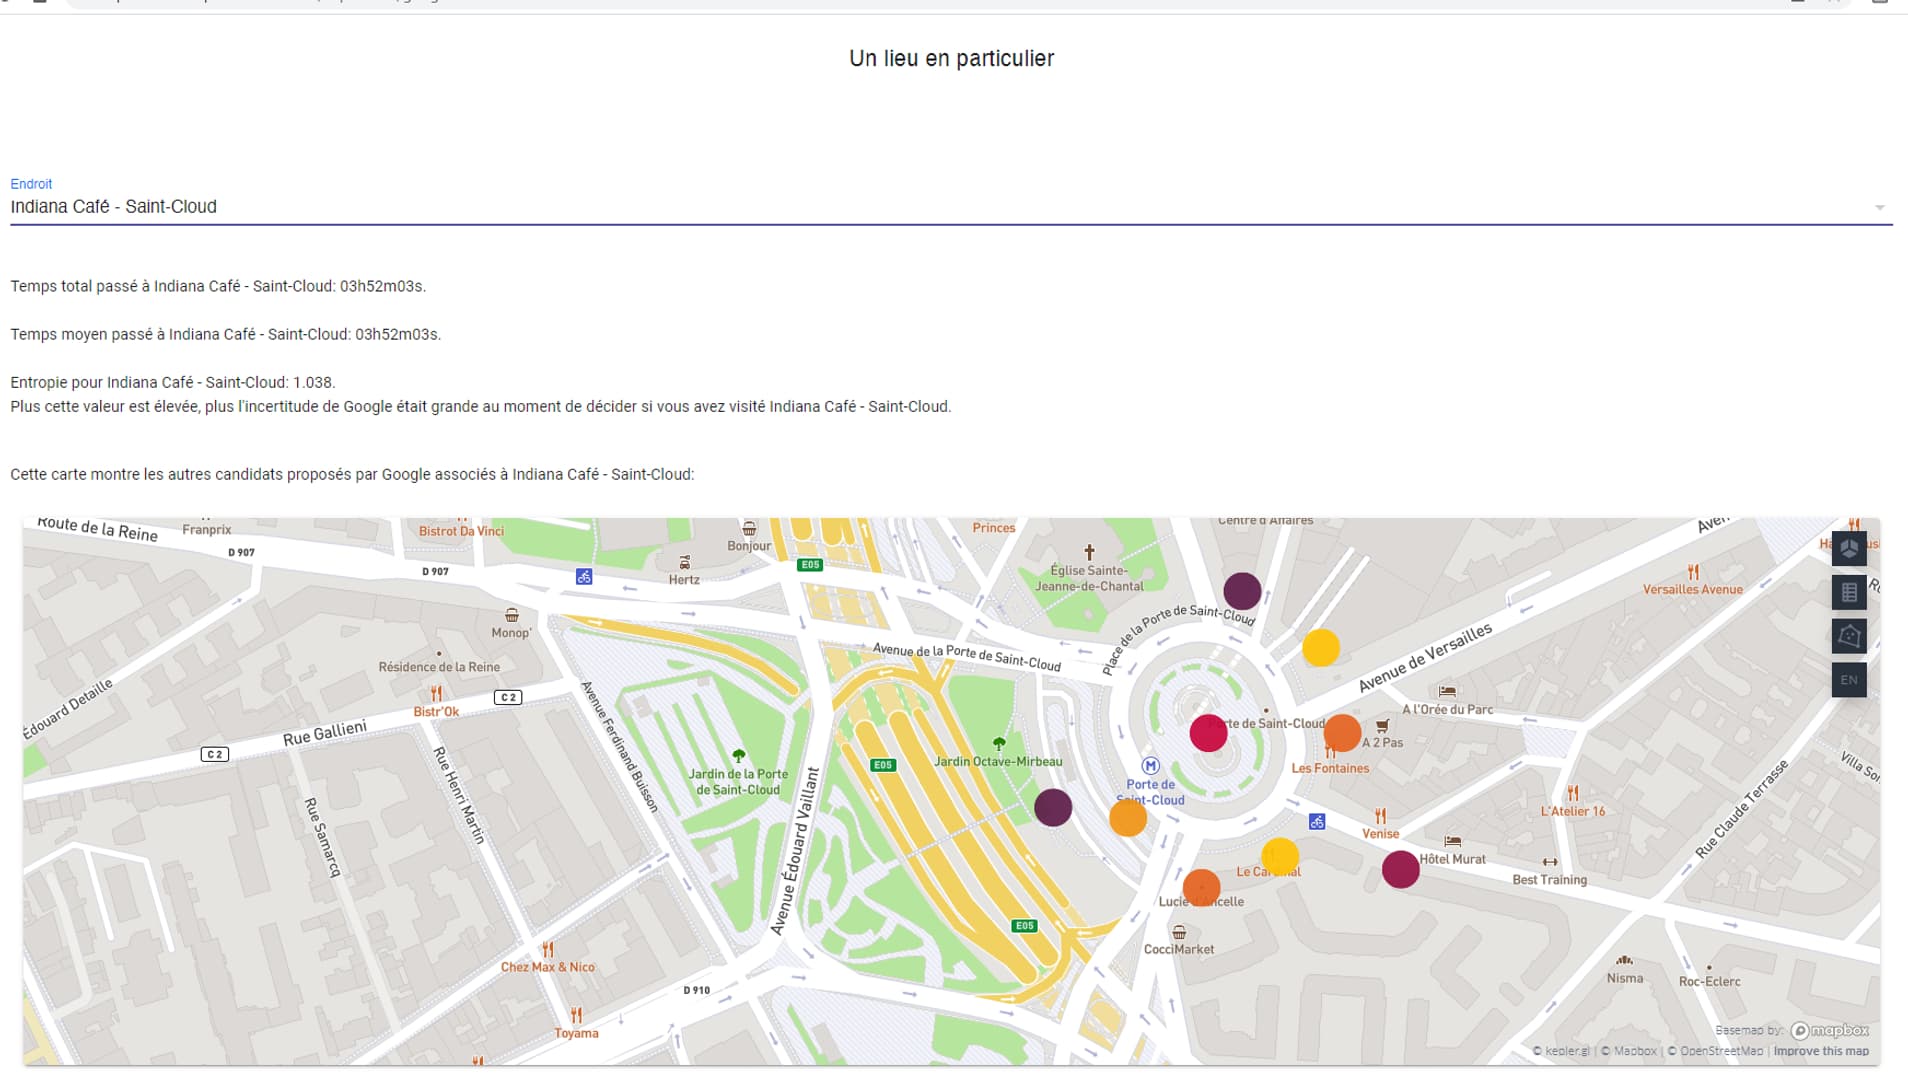Click the maroon dot beside Hôtel Murat
Image resolution: width=1908 pixels, height=1073 pixels.
(x=1400, y=869)
